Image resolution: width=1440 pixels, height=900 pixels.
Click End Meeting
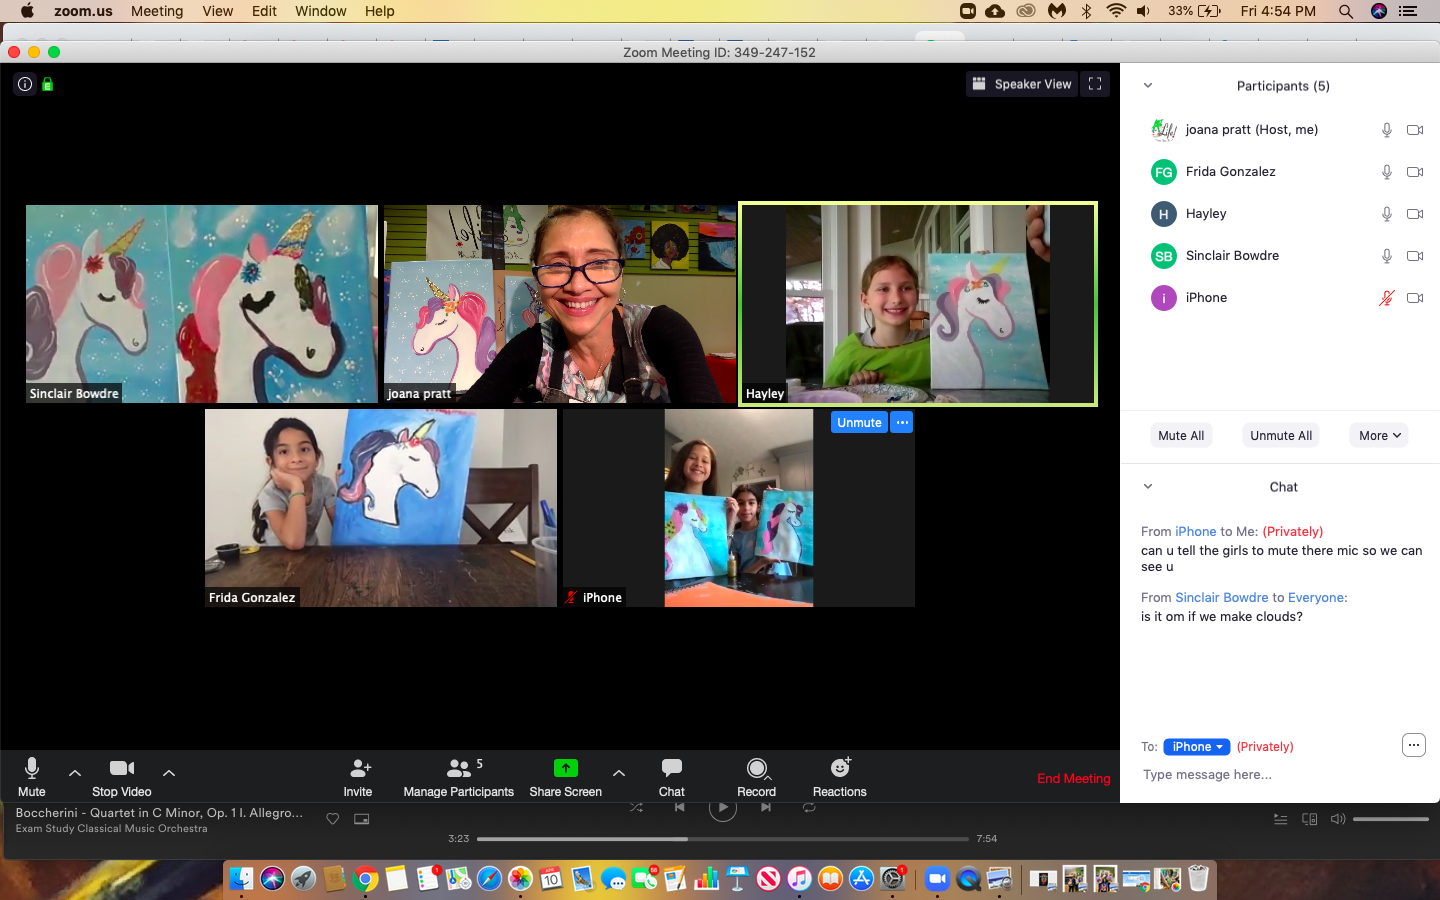tap(1073, 778)
